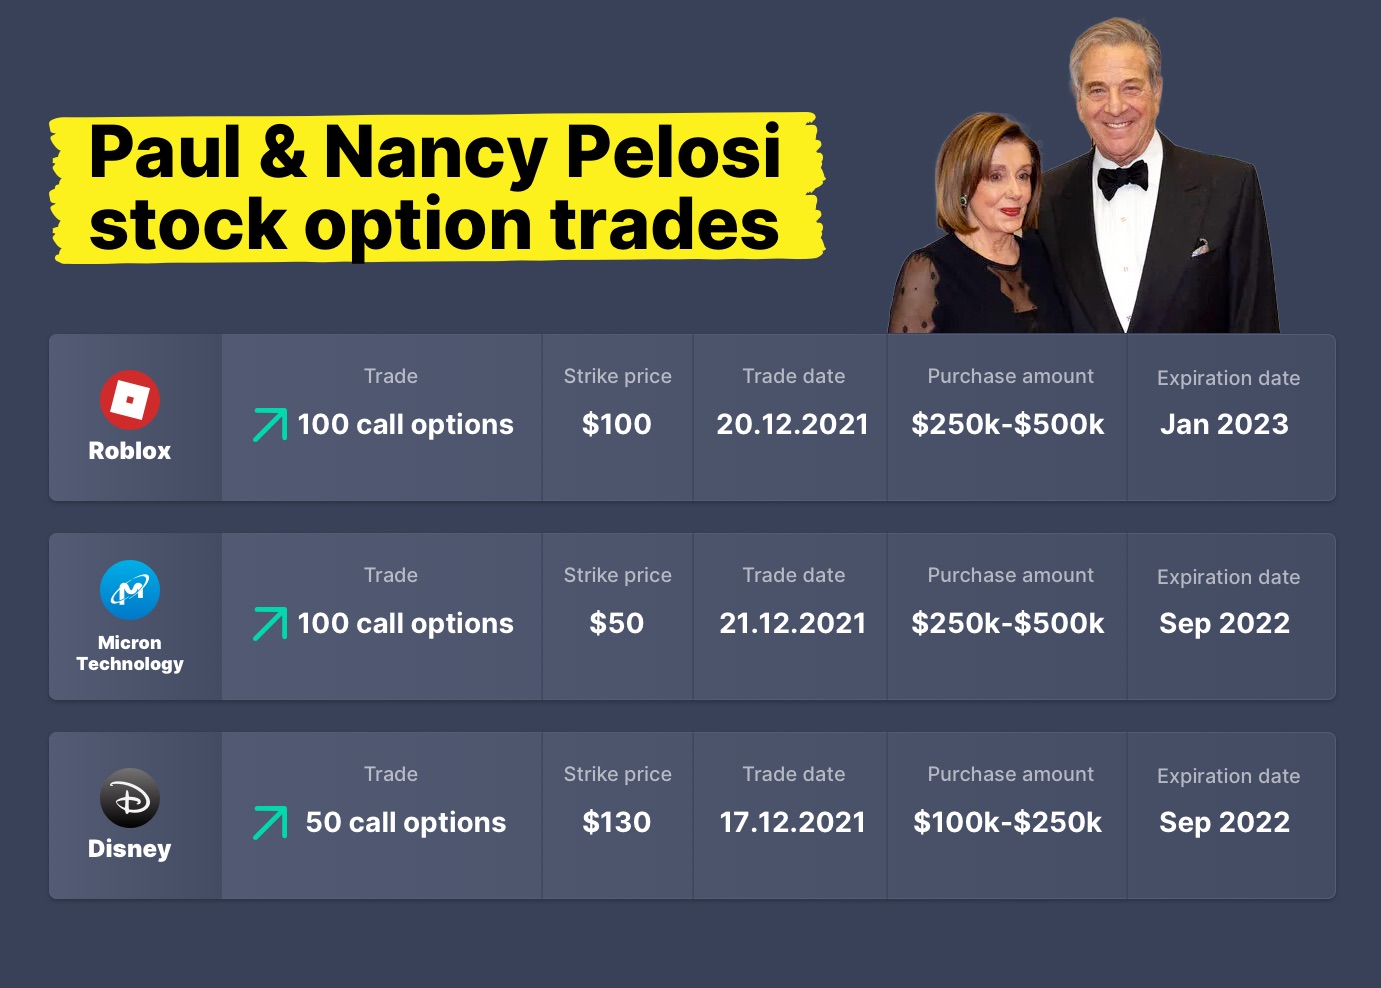Screen dimensions: 1381x988
Task: Click the 21.12.2021 trade date
Action: click(x=793, y=623)
